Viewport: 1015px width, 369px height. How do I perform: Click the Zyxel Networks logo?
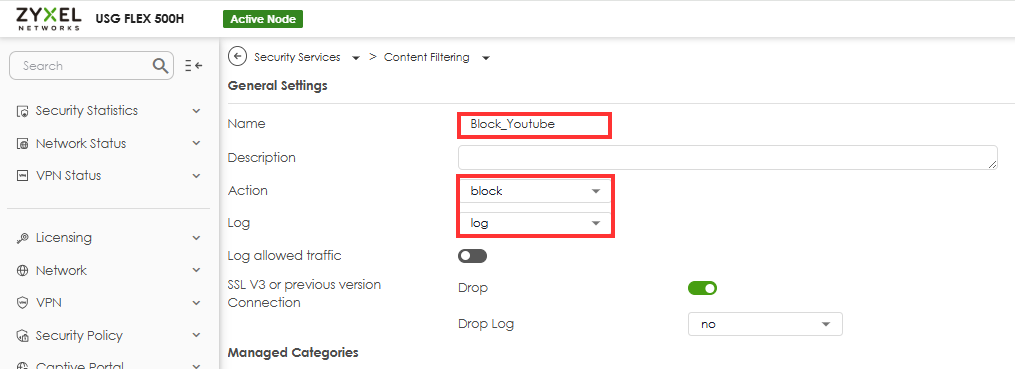pos(49,18)
